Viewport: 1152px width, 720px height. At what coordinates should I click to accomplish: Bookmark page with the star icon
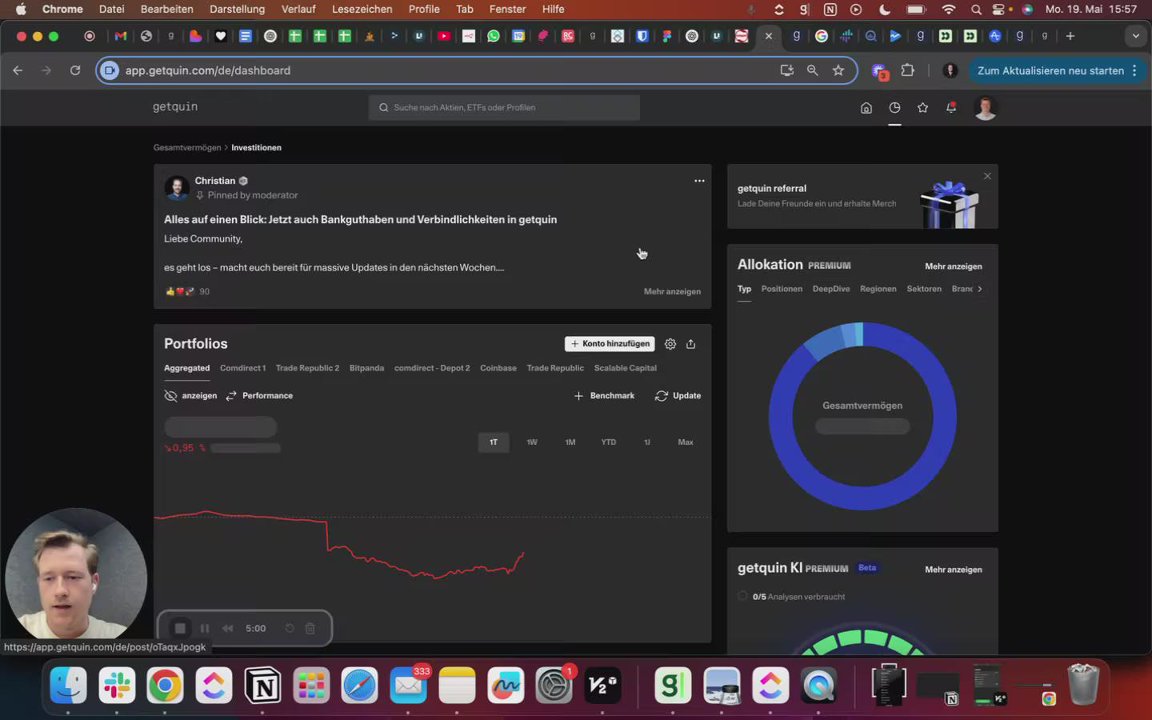click(x=838, y=71)
